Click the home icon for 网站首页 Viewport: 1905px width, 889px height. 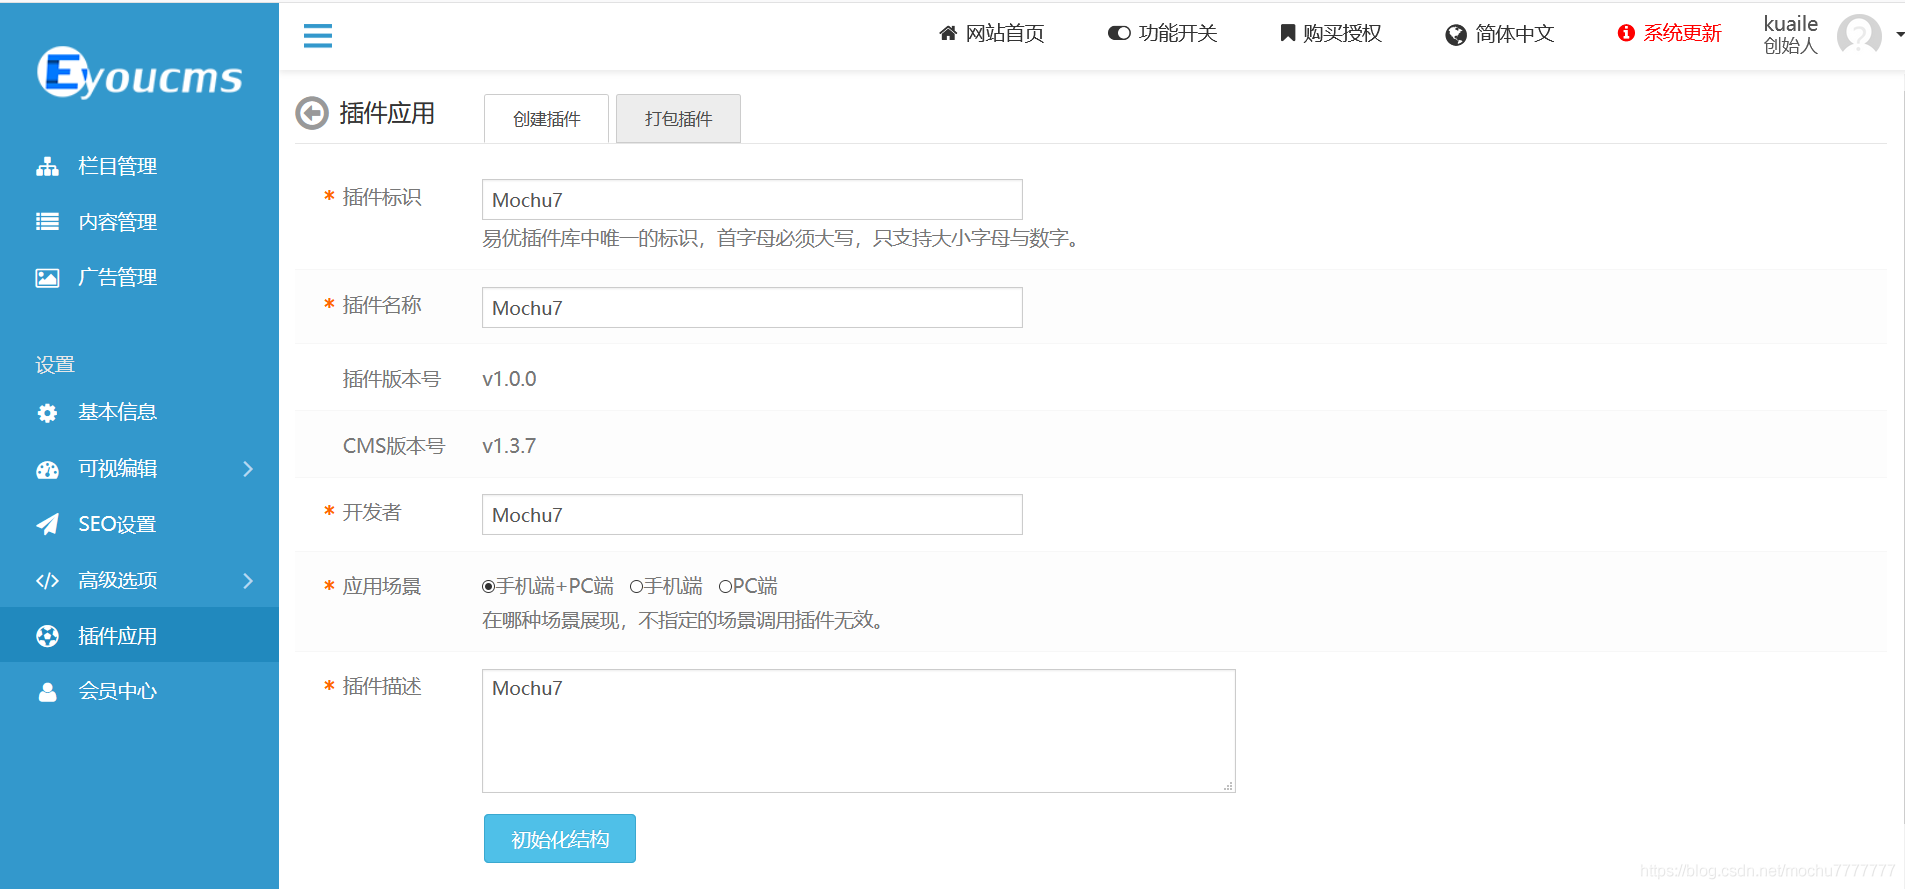[948, 33]
